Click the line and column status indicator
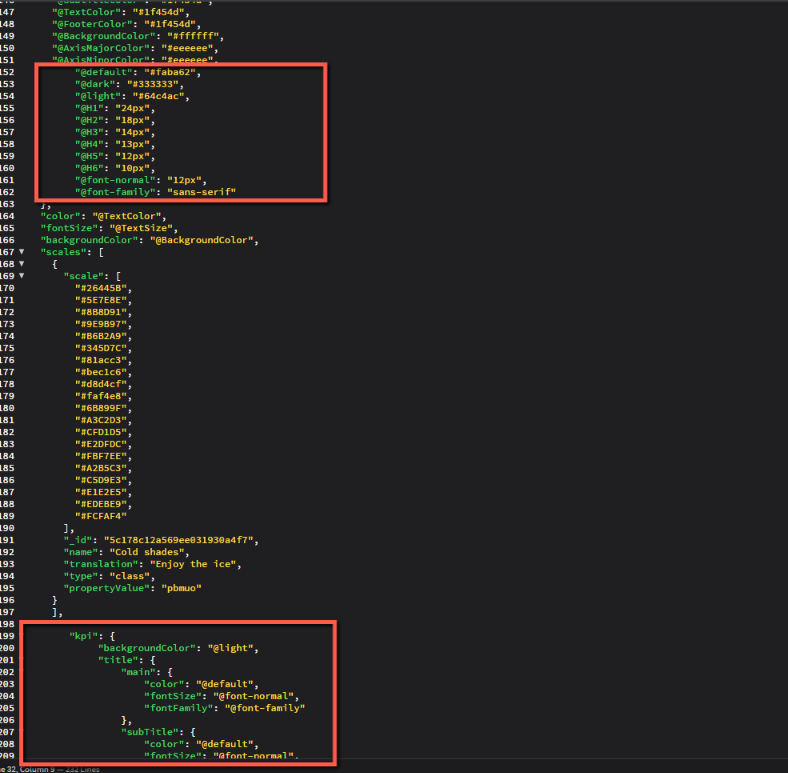This screenshot has width=788, height=773. (30, 768)
